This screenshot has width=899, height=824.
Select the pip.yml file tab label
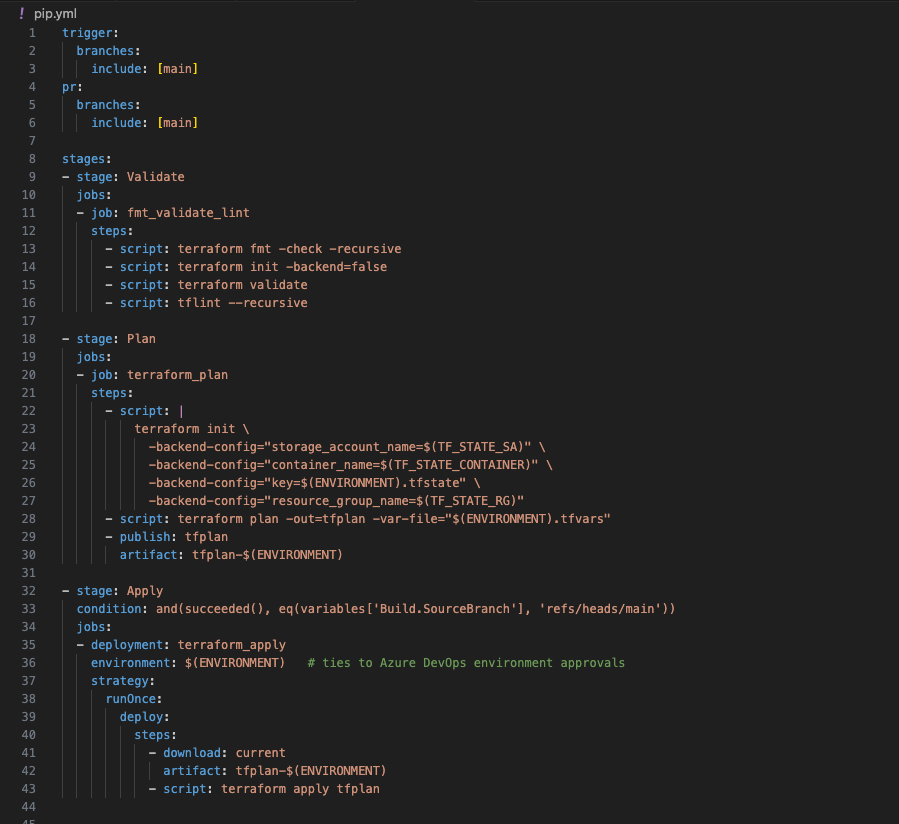(55, 14)
